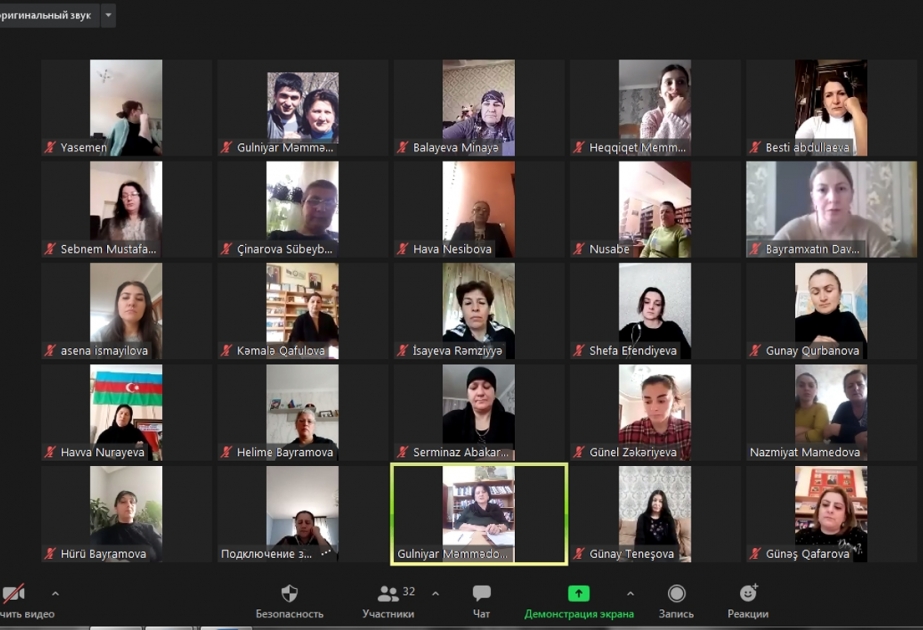The width and height of the screenshot is (923, 630).
Task: Click participant count 32
Action: coord(409,591)
